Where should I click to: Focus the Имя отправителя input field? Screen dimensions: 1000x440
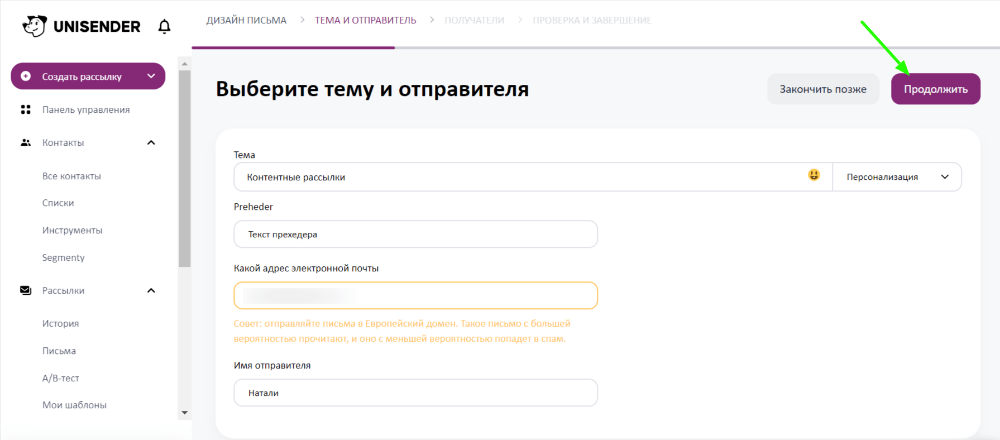416,393
